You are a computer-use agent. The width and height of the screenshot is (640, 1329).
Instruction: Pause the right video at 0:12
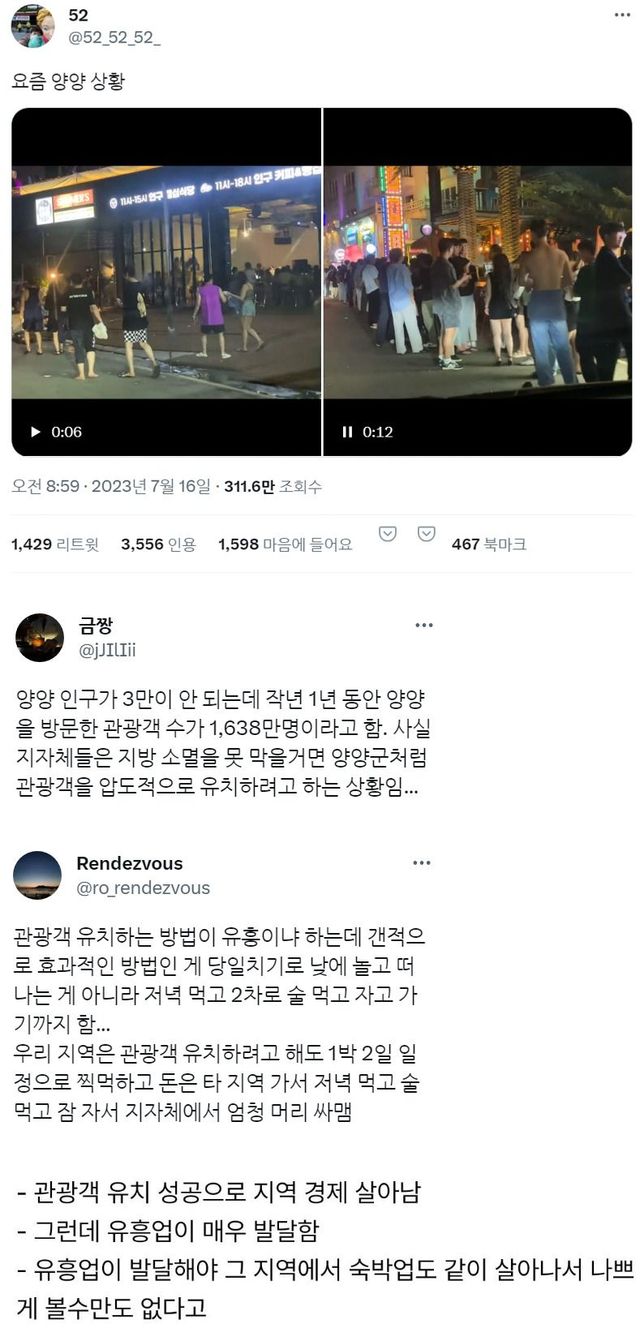tap(348, 432)
